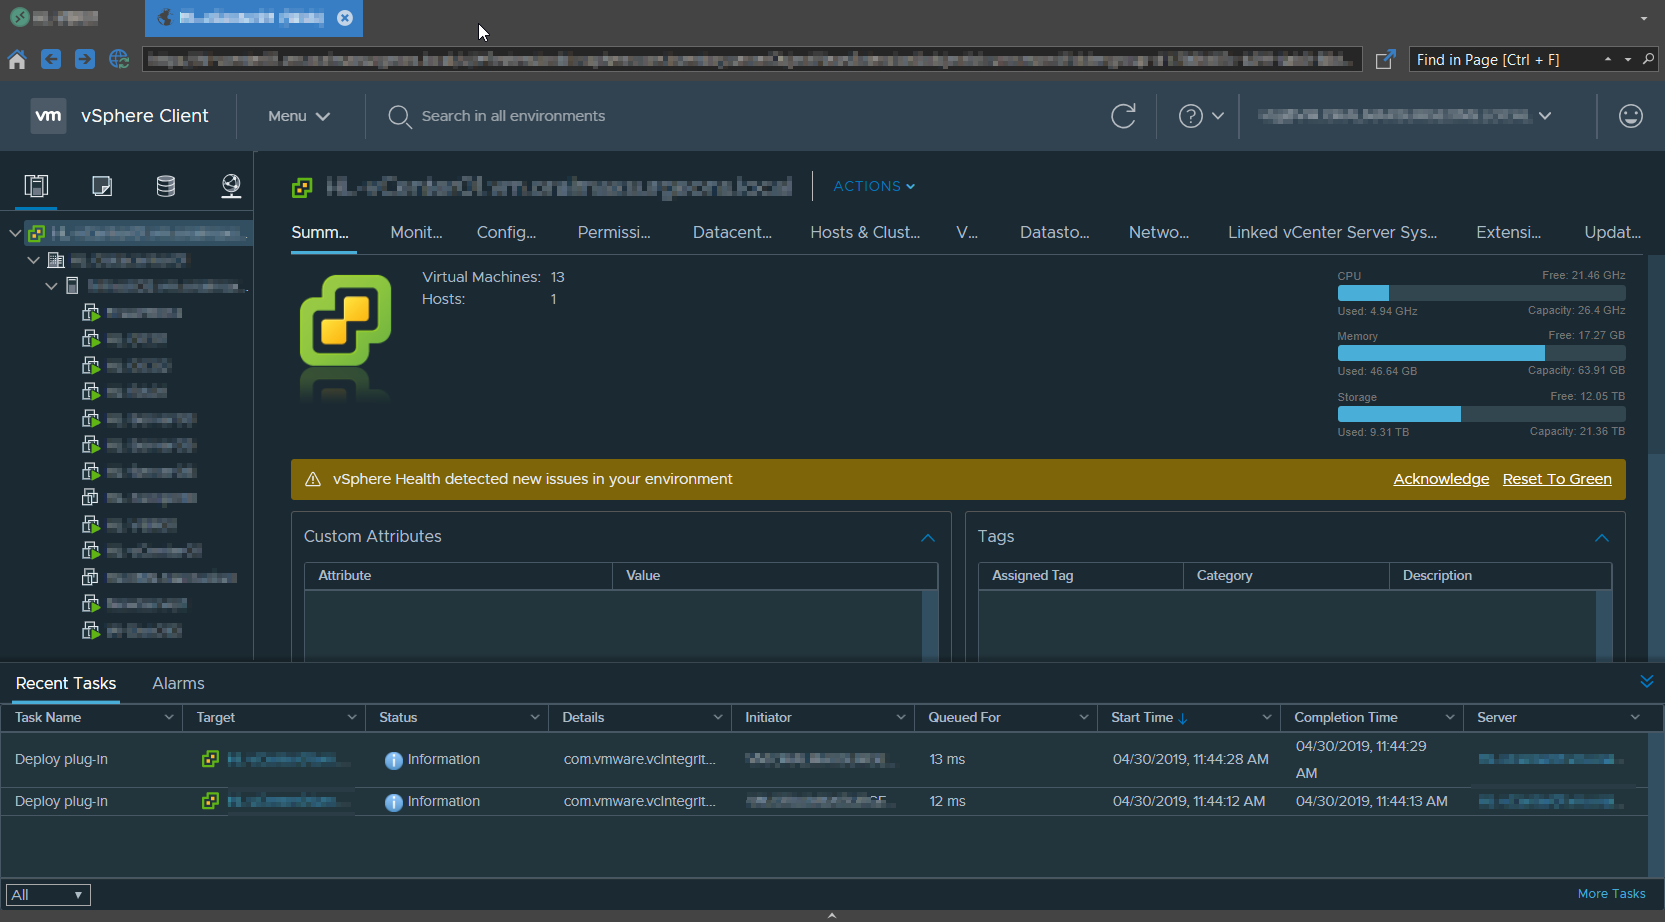Click the Search in all environments field
The width and height of the screenshot is (1665, 922).
(x=513, y=116)
